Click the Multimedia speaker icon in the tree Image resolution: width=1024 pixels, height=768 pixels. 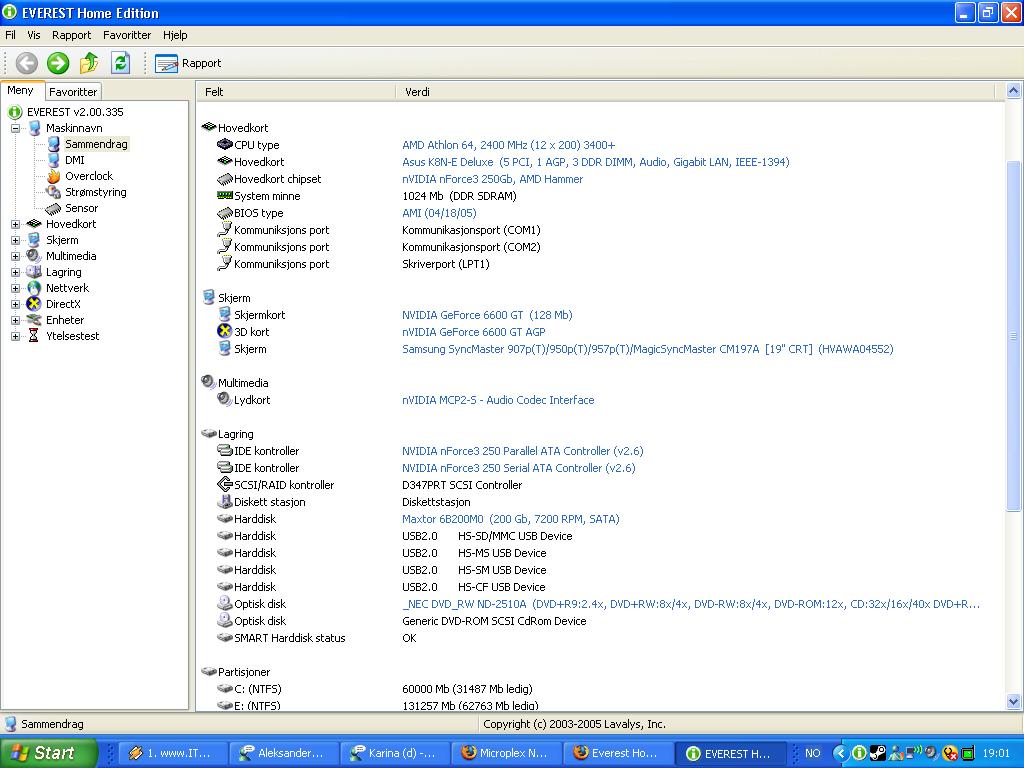click(x=34, y=256)
